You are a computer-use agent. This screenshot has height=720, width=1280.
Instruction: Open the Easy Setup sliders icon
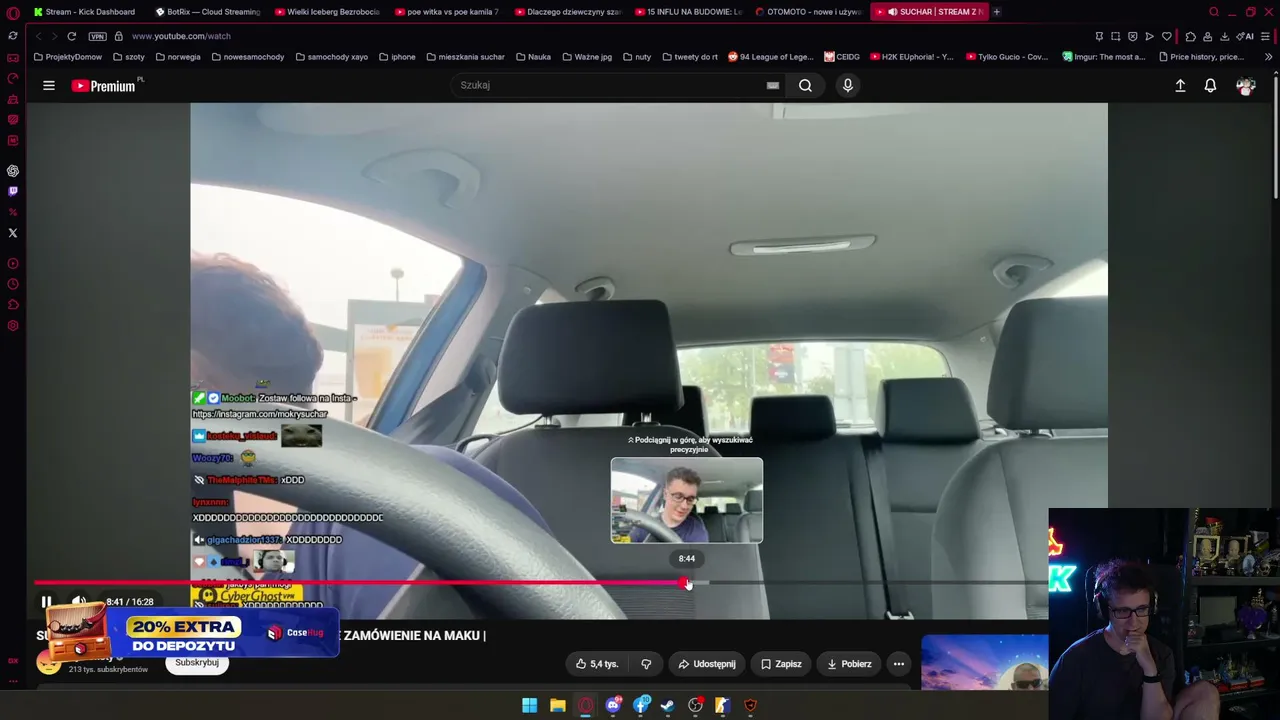point(1266,36)
